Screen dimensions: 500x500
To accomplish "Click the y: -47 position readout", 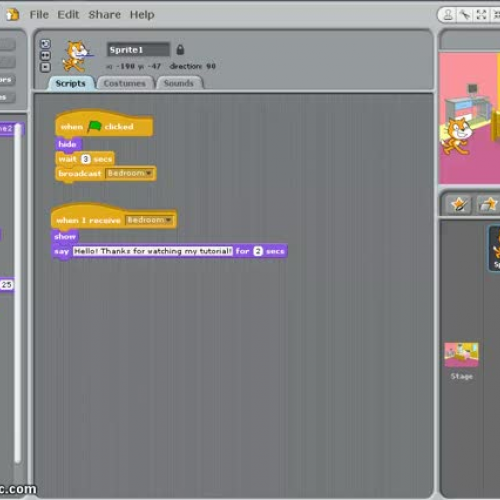I will coord(150,66).
